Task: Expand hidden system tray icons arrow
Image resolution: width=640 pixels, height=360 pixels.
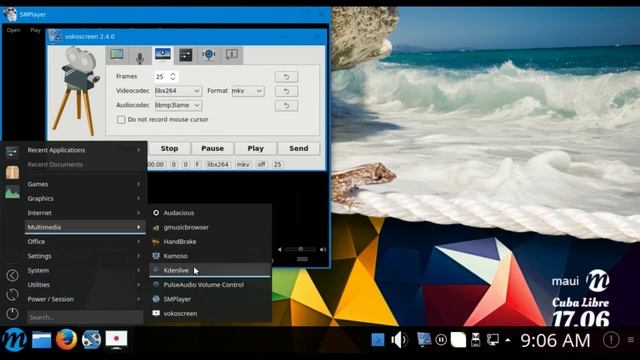Action: [x=508, y=340]
